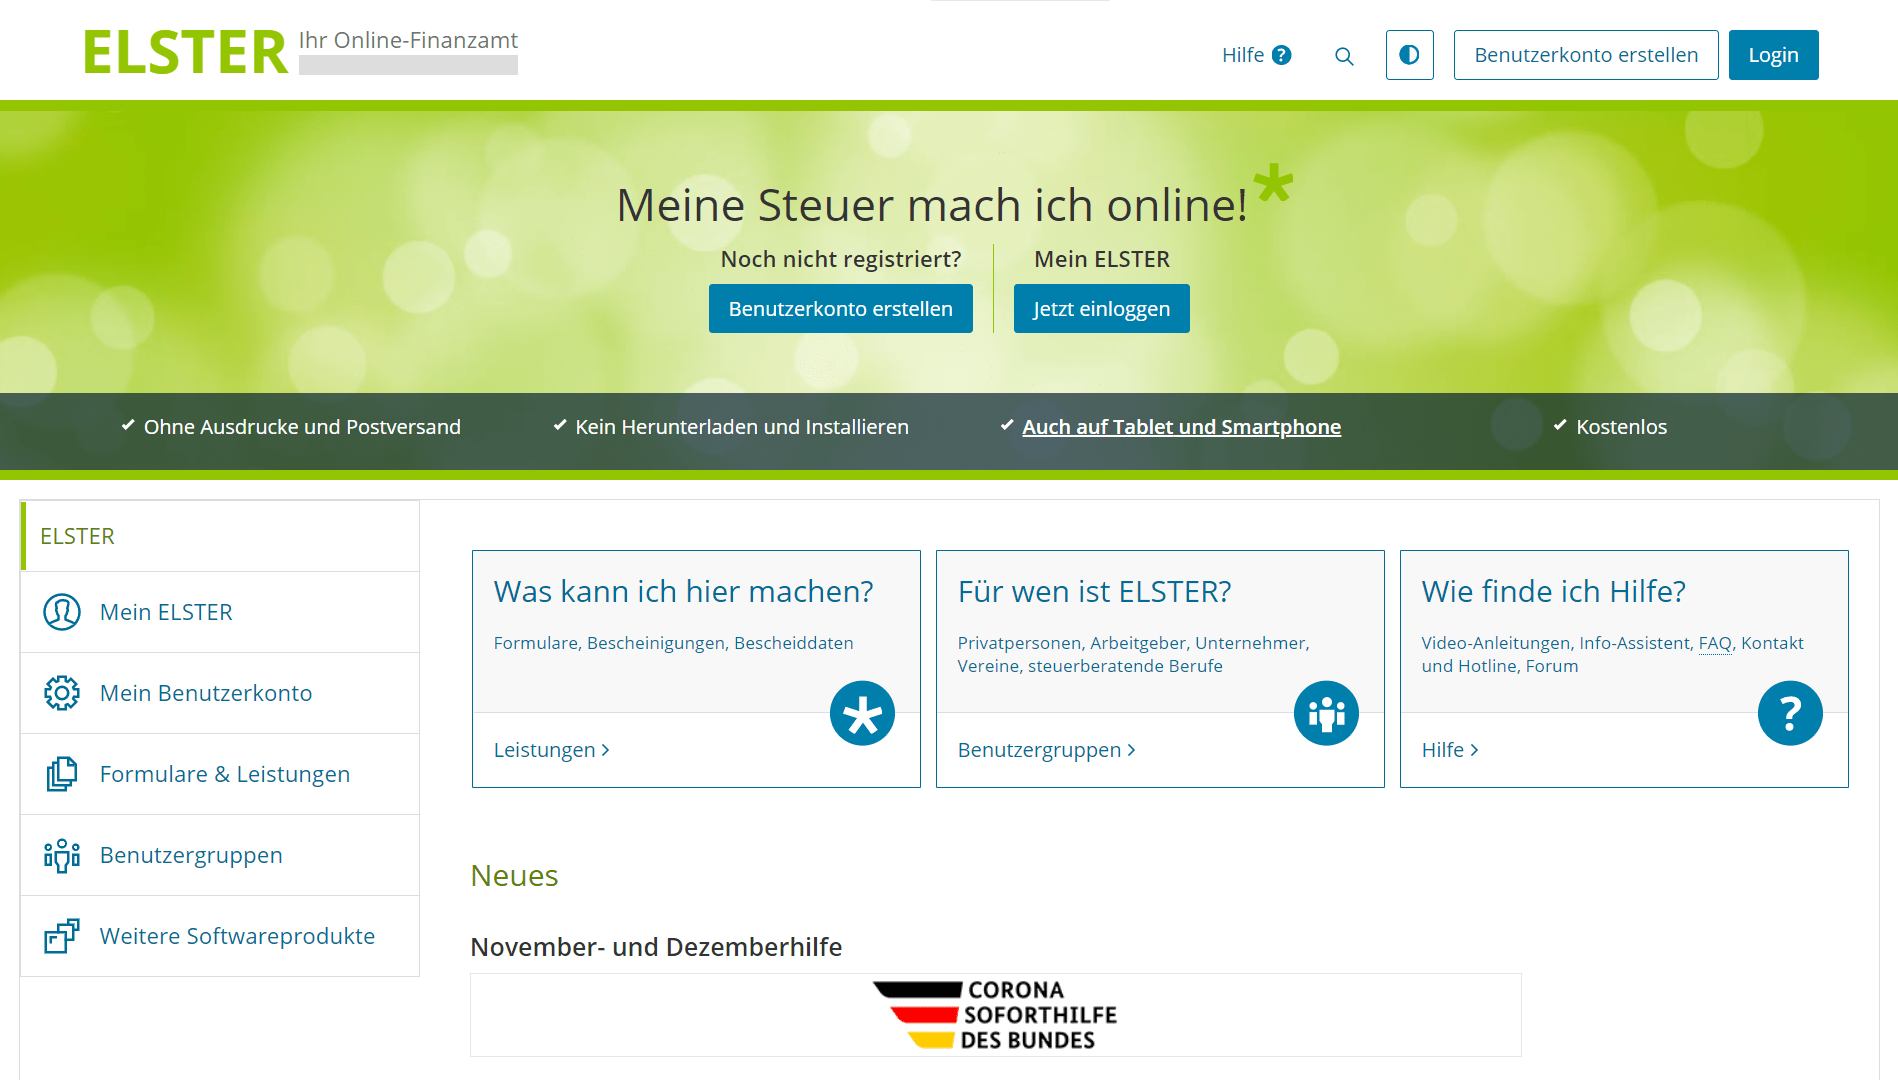
Task: Click the green asterisk next to banner headline
Action: [x=1273, y=184]
